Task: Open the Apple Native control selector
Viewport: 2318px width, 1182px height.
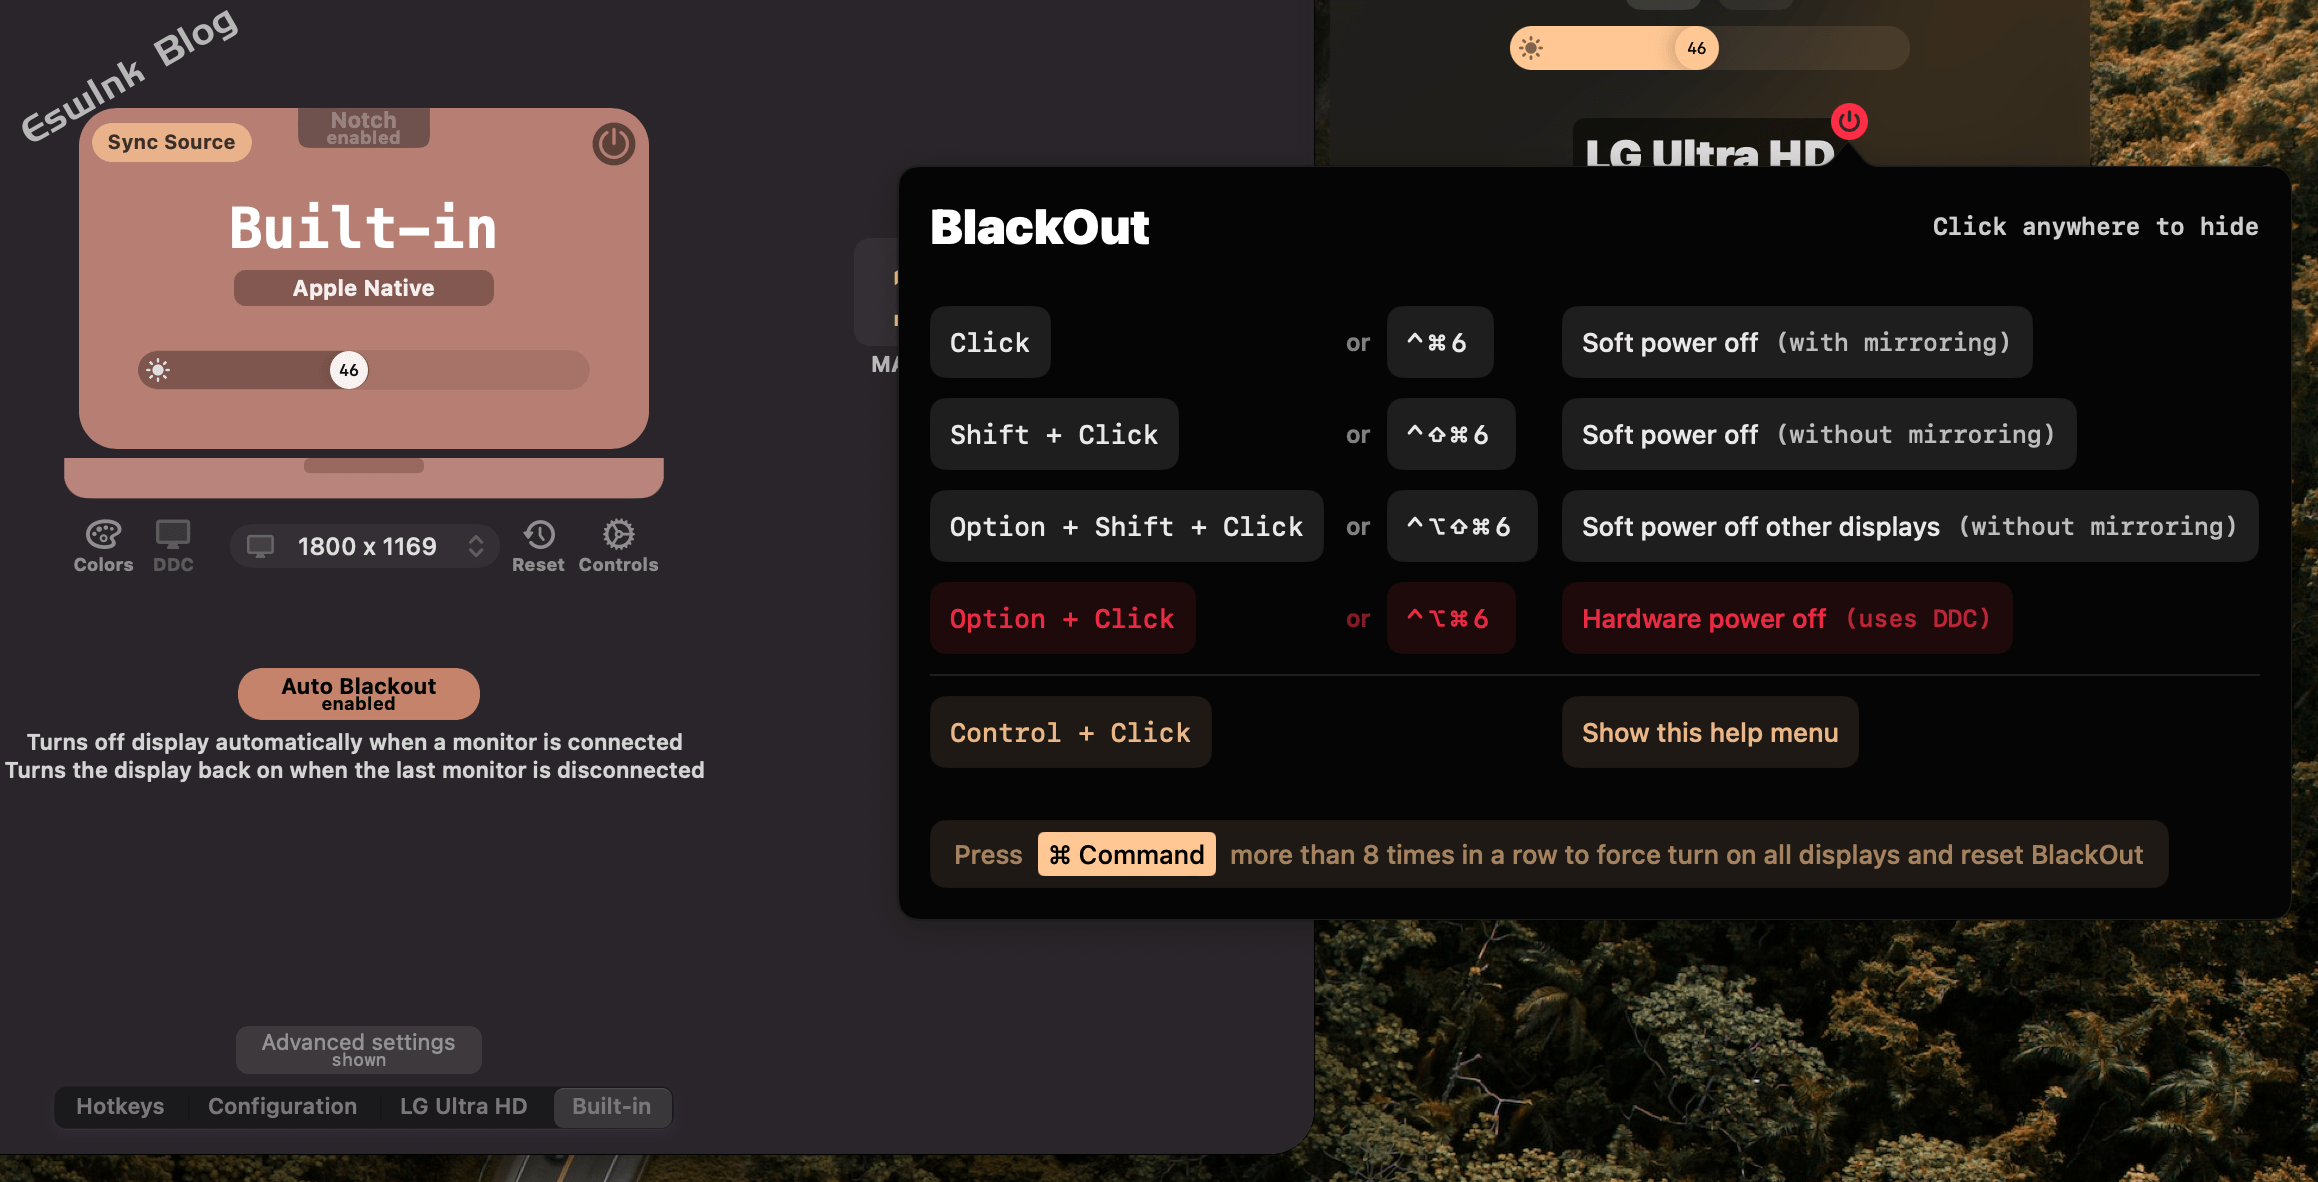Action: pyautogui.click(x=363, y=288)
